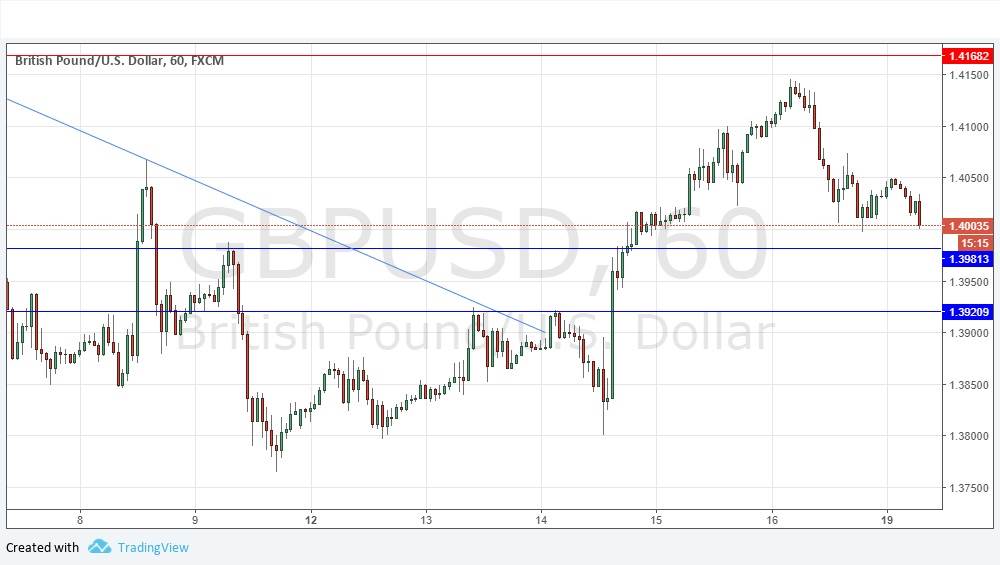The width and height of the screenshot is (1000, 565).
Task: Click the red horizontal resistance line
Action: pyautogui.click(x=500, y=55)
